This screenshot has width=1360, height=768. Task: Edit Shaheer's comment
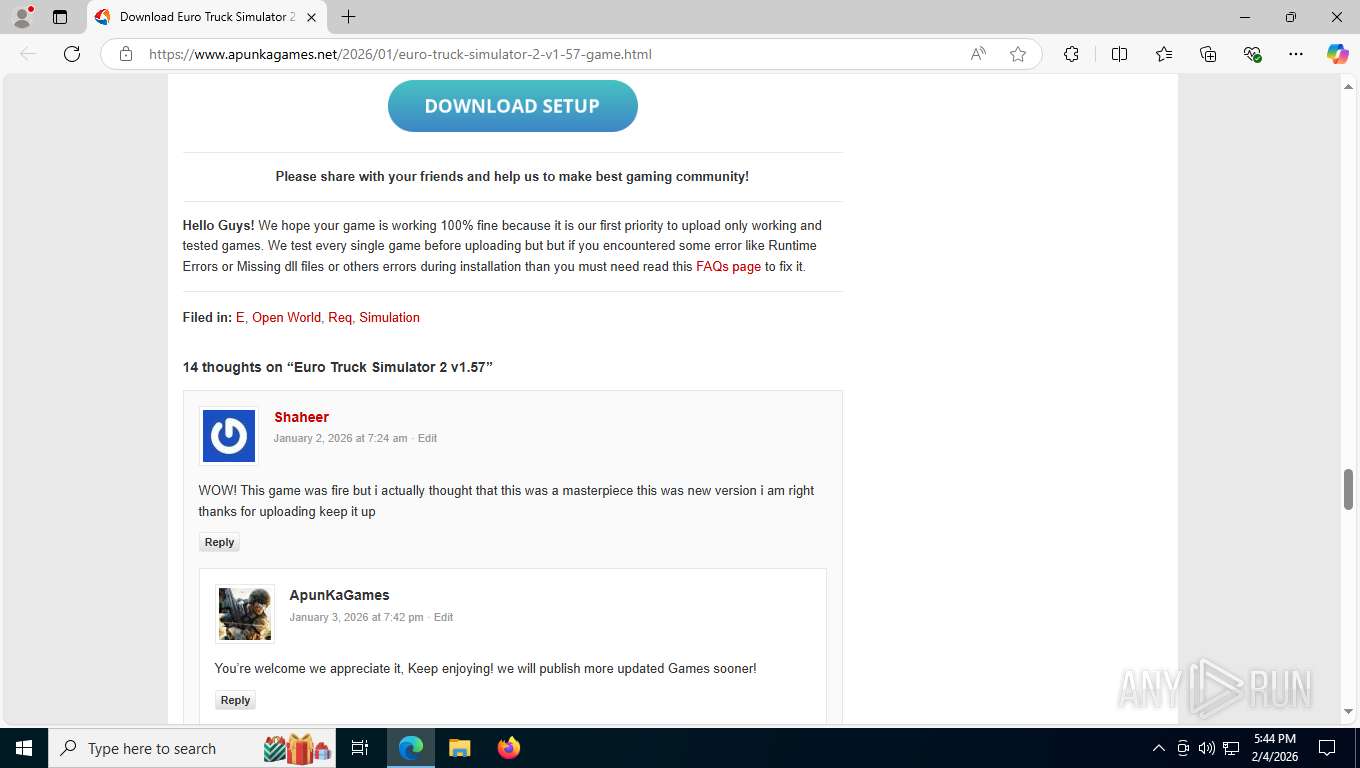[x=427, y=438]
